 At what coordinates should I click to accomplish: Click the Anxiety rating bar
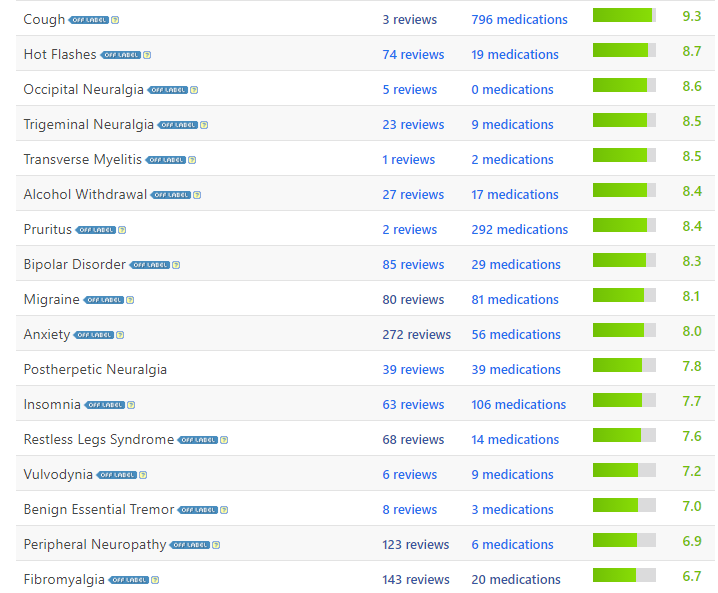[624, 330]
